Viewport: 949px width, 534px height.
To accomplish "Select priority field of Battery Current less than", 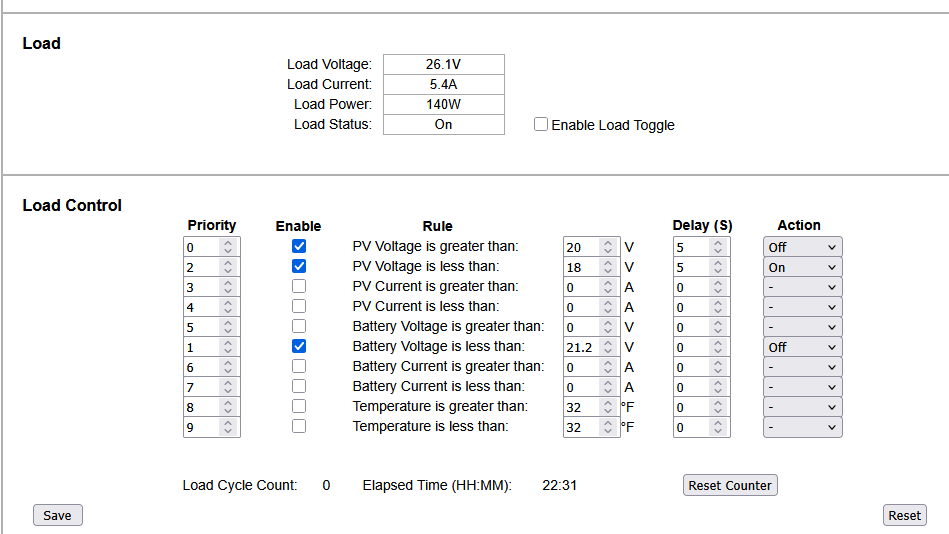I will tap(211, 387).
